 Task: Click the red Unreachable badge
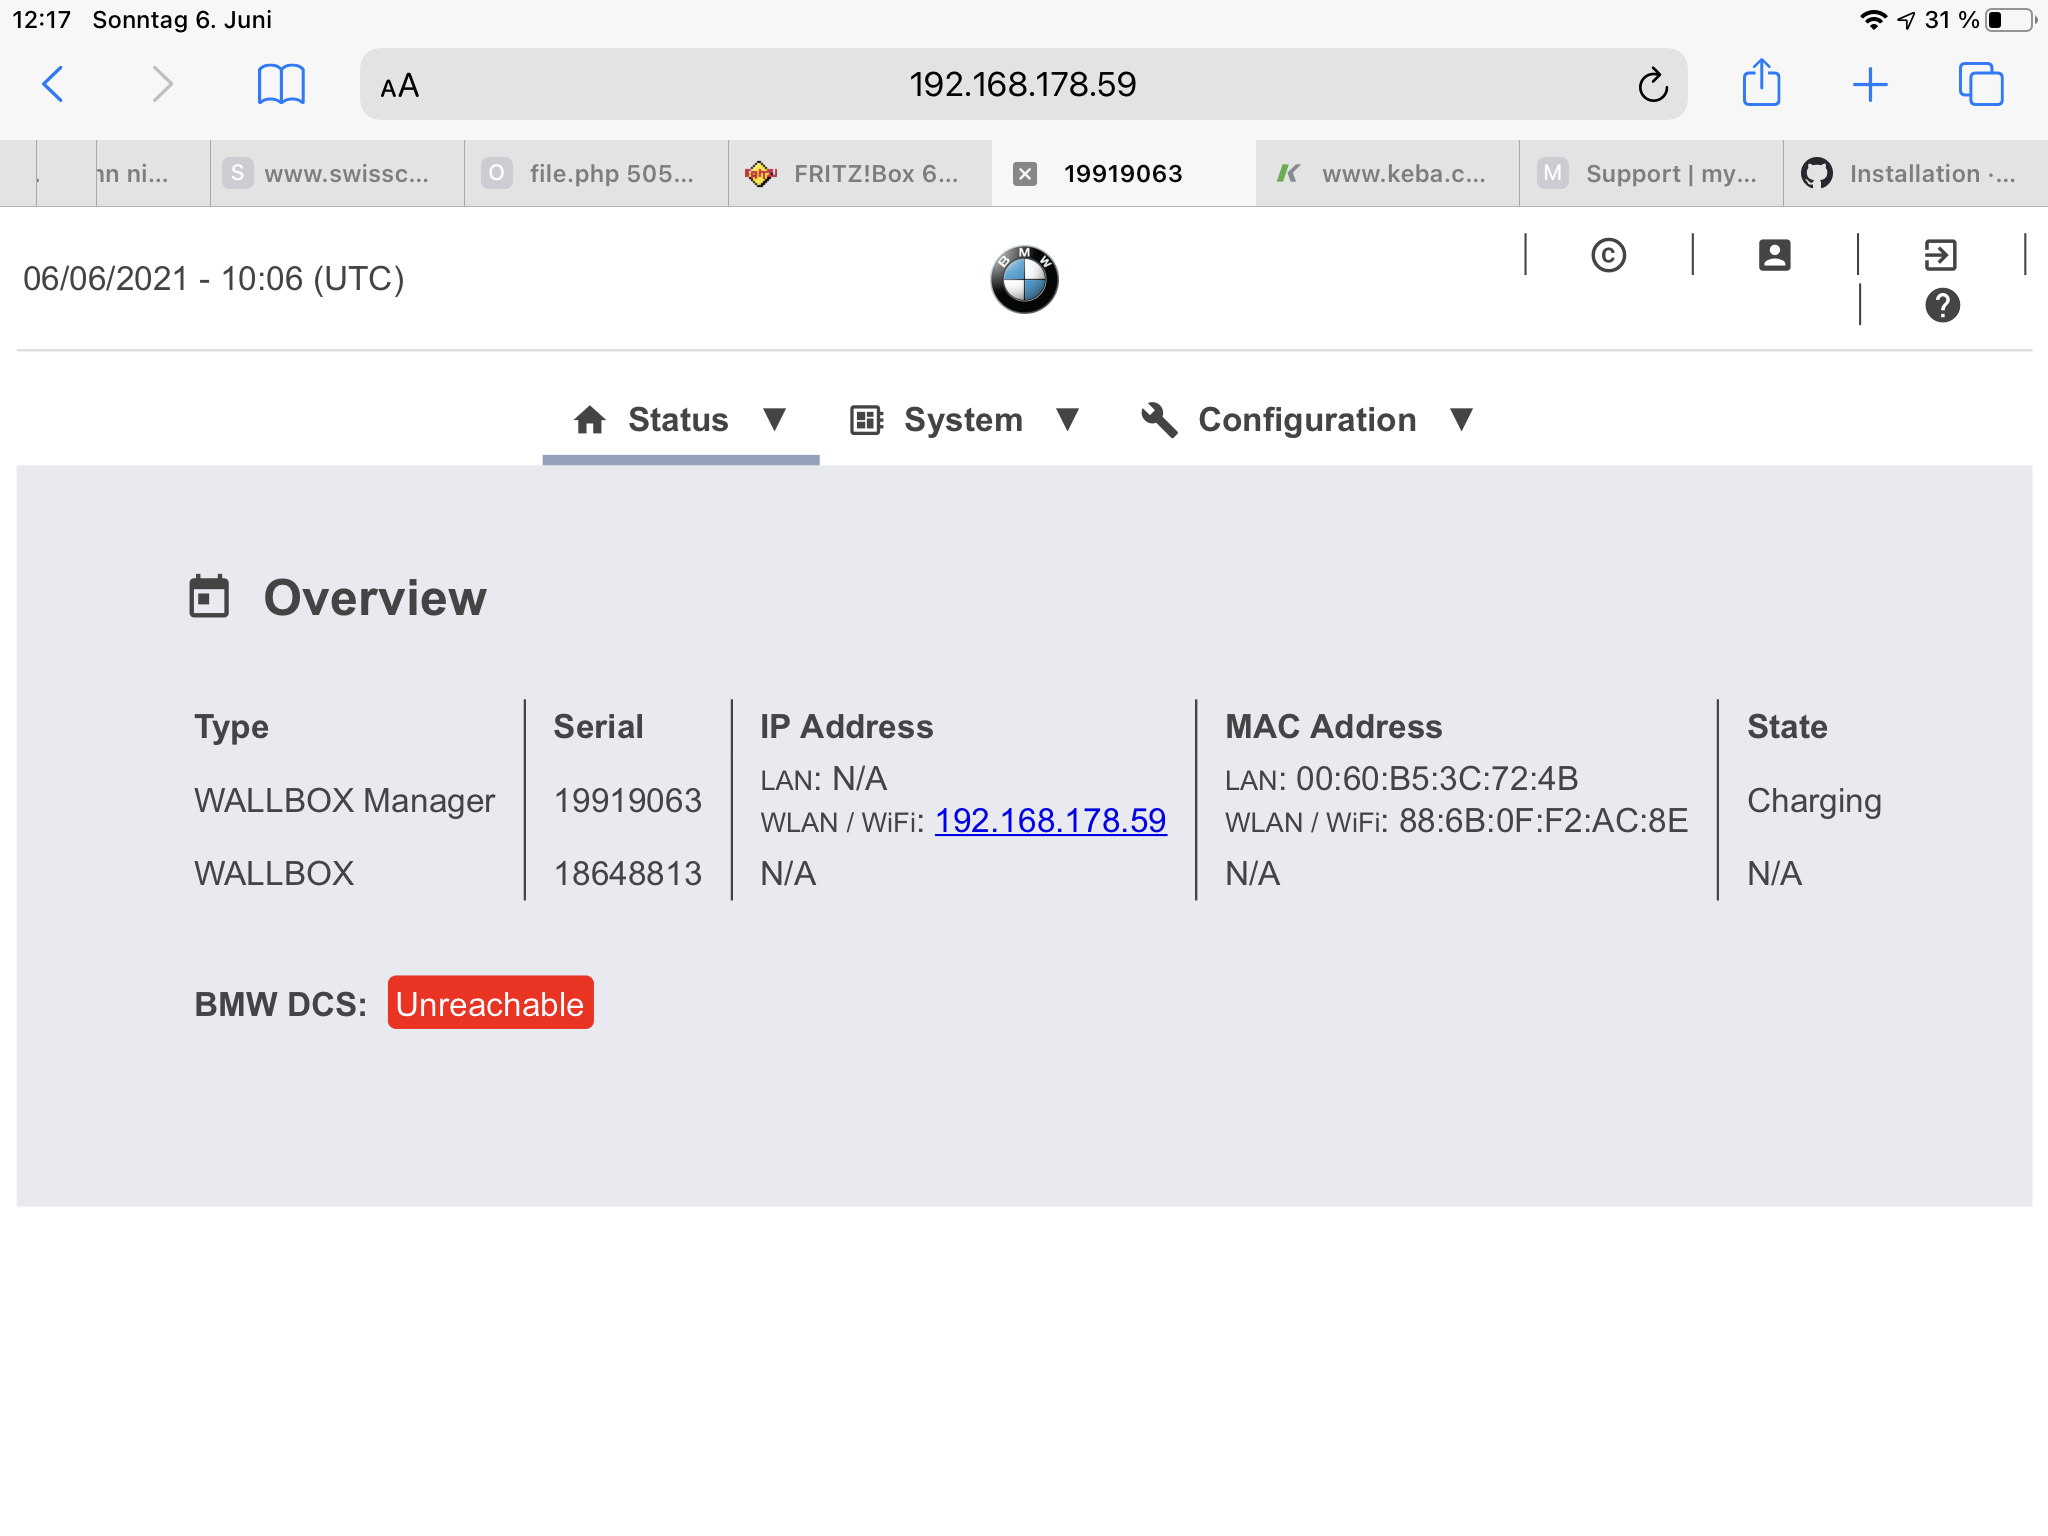(490, 1003)
